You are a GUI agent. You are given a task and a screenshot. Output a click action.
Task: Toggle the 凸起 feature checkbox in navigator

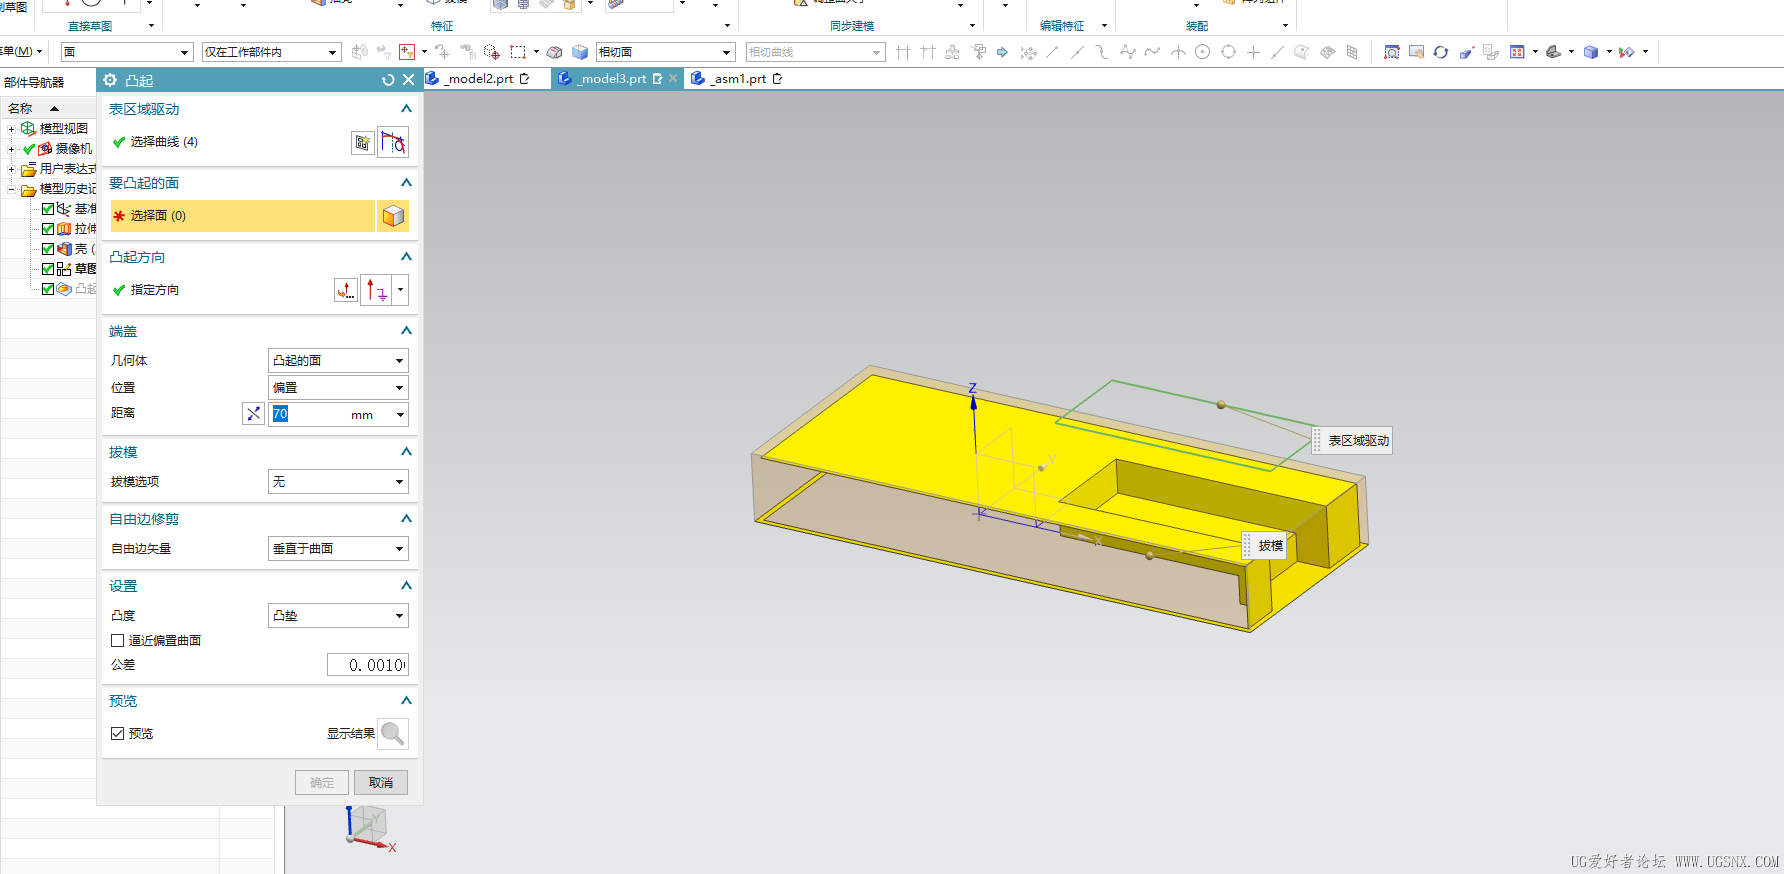(x=48, y=289)
